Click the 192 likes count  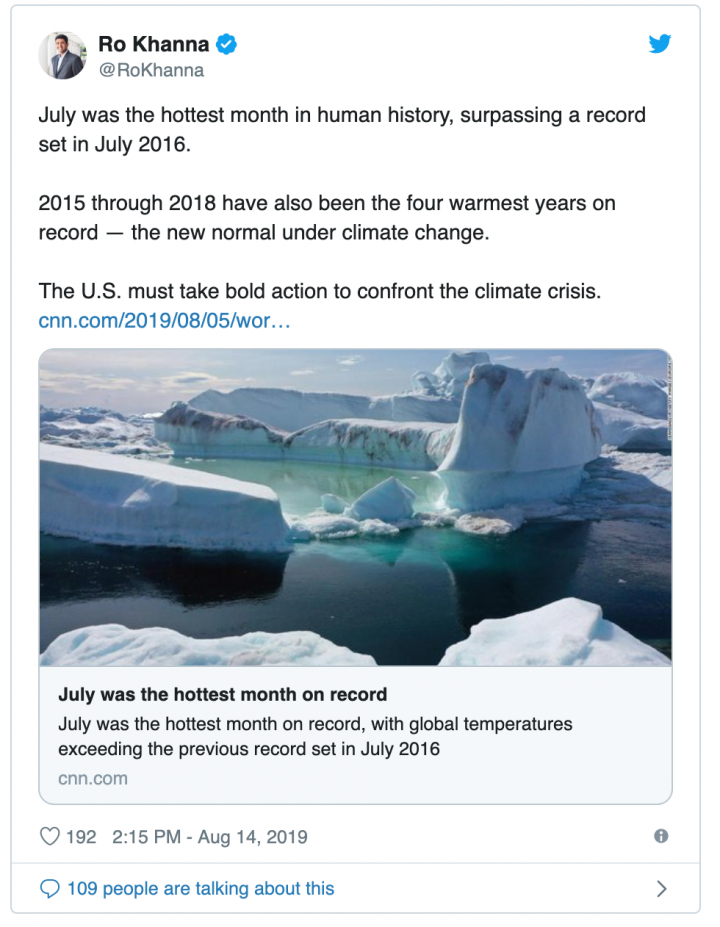coord(81,836)
